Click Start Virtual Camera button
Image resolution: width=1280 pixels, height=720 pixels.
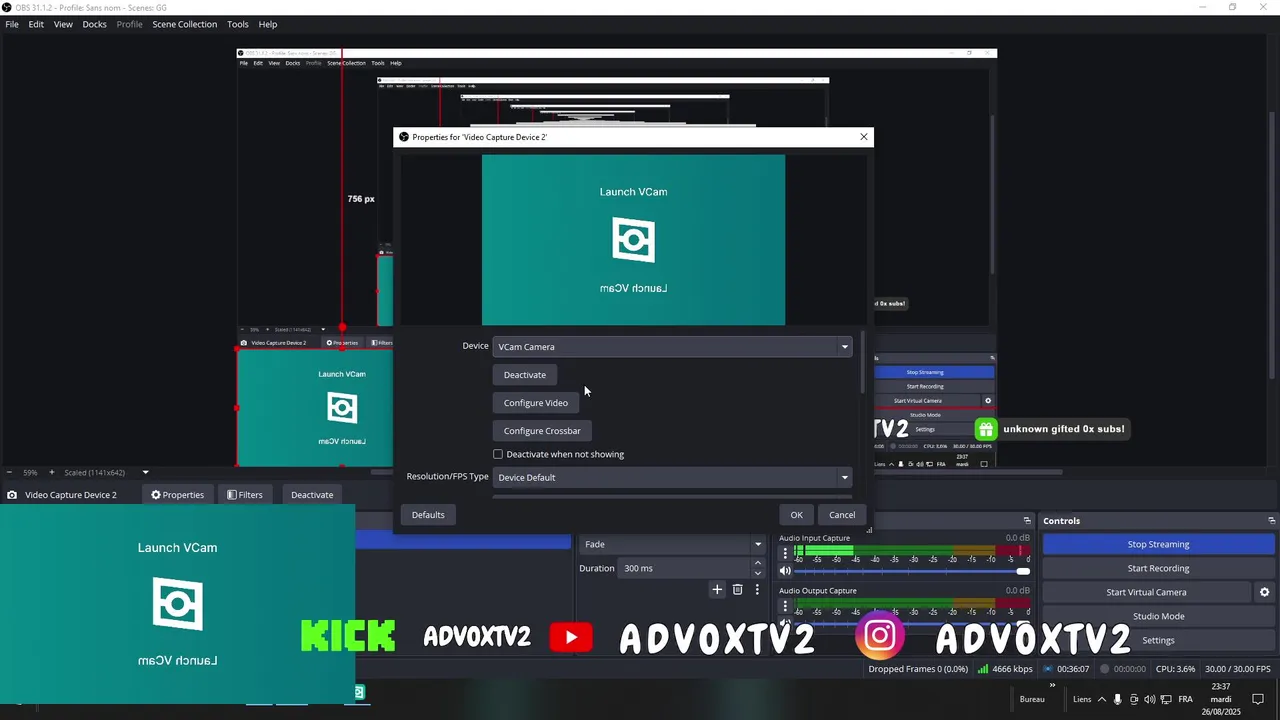1146,592
